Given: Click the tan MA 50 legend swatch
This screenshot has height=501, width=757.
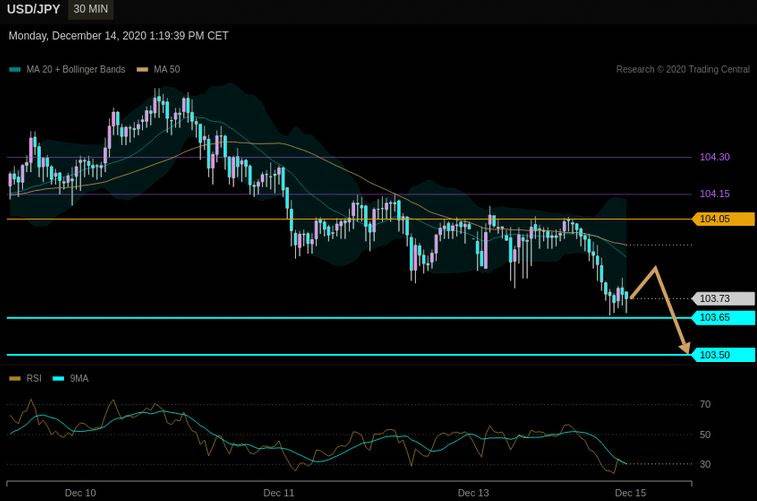Looking at the screenshot, I should click(142, 70).
